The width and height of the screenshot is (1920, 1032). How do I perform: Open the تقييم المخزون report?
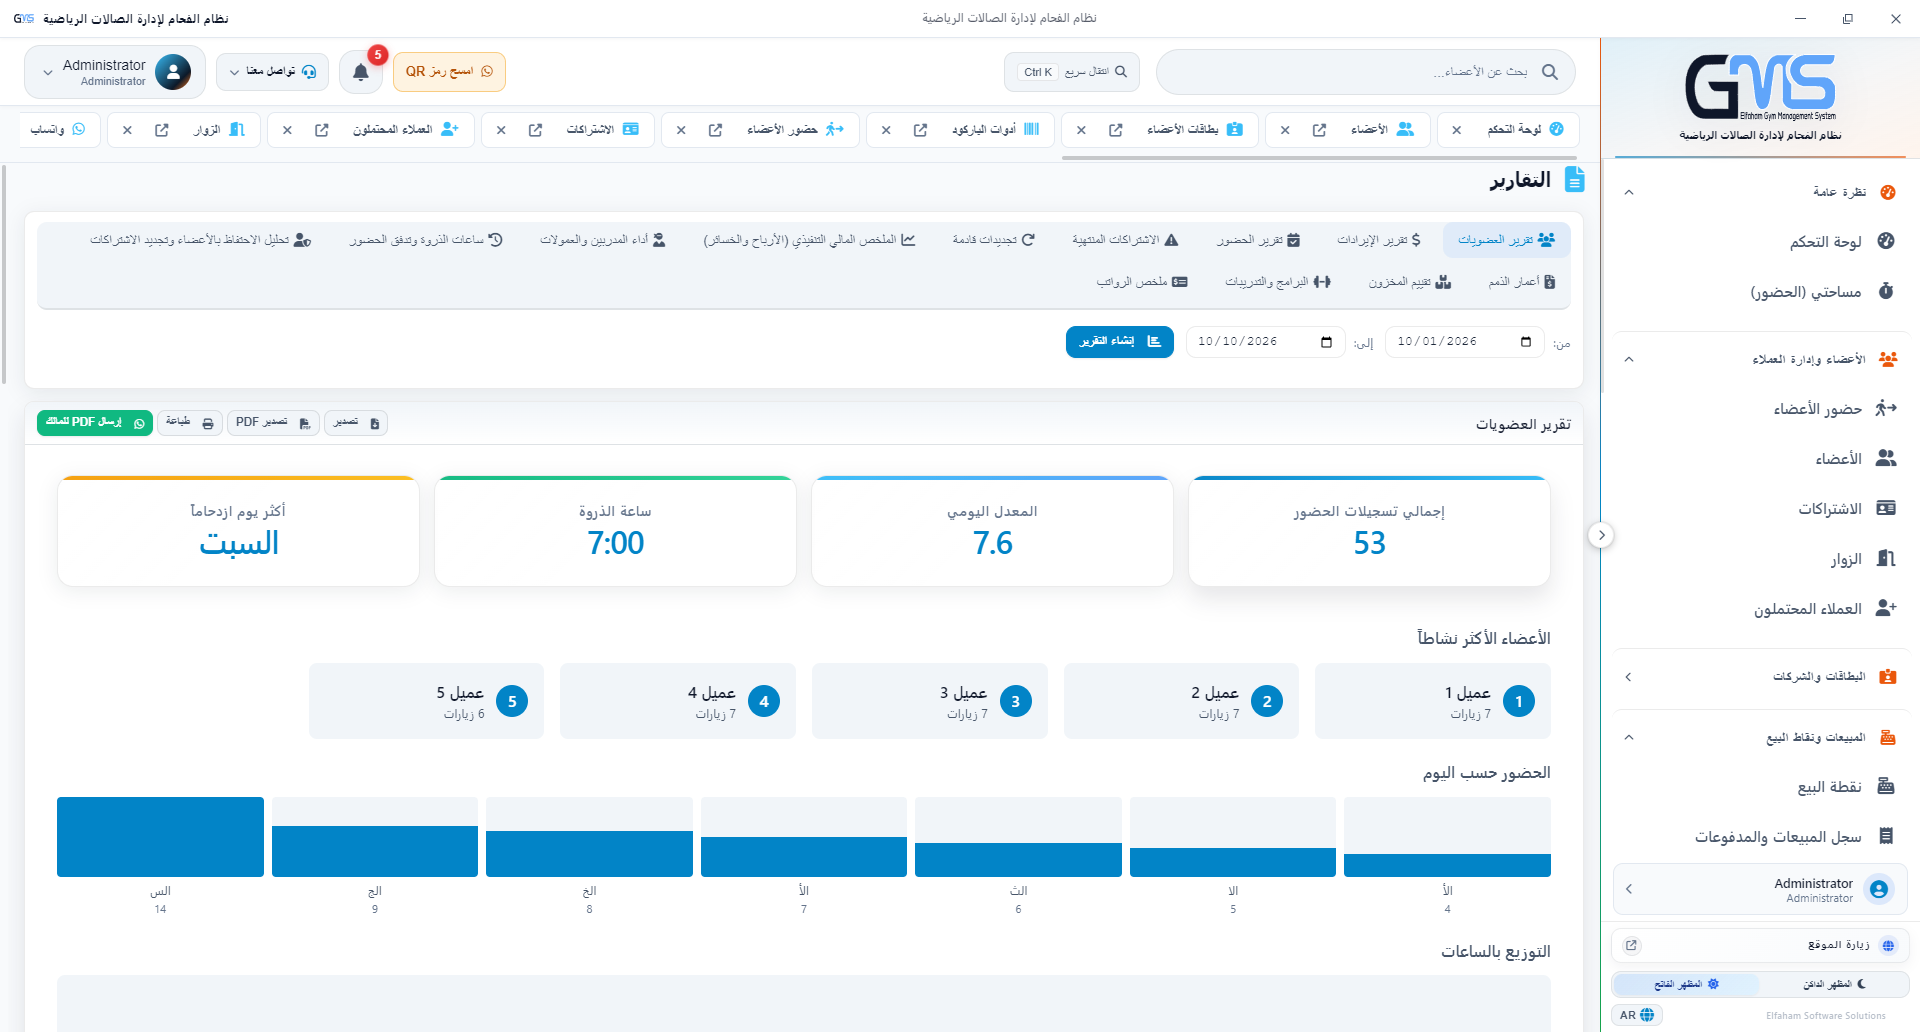click(1410, 282)
